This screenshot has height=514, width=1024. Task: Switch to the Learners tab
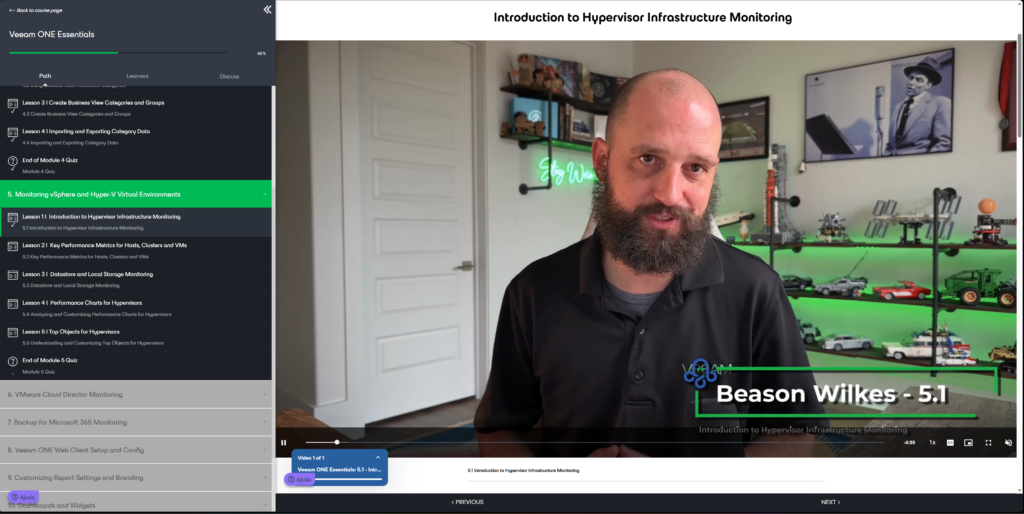click(137, 76)
